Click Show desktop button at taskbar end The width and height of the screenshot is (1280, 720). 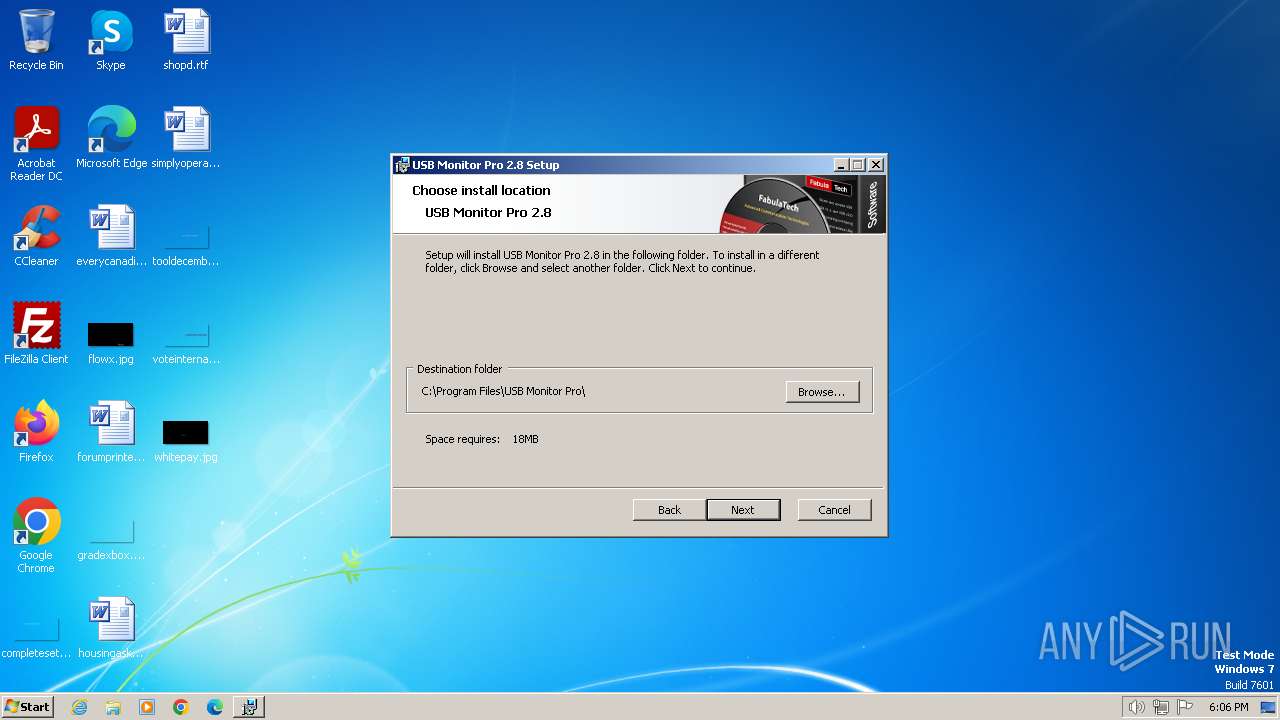pyautogui.click(x=1269, y=707)
